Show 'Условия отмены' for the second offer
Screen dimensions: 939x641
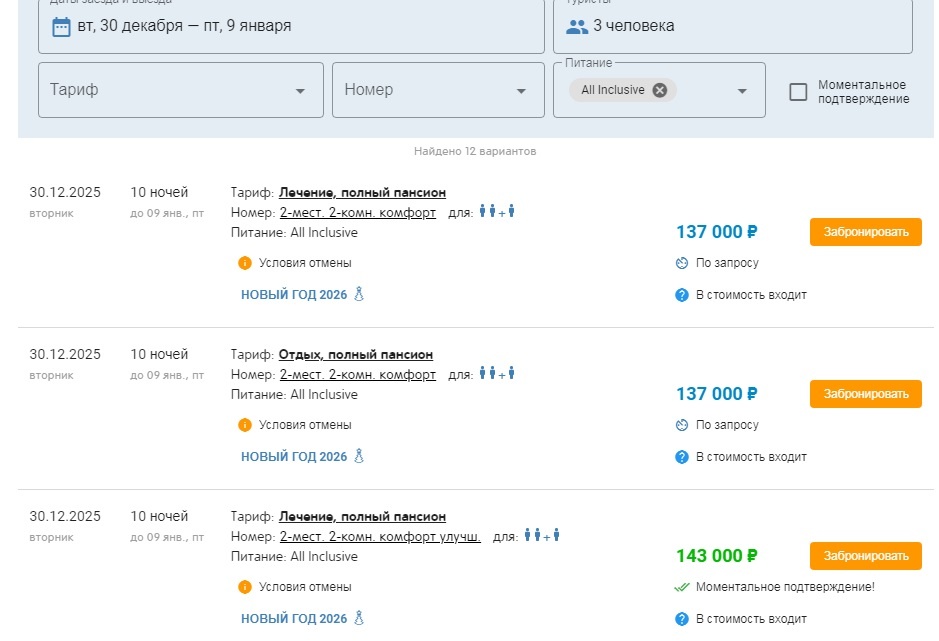[305, 425]
